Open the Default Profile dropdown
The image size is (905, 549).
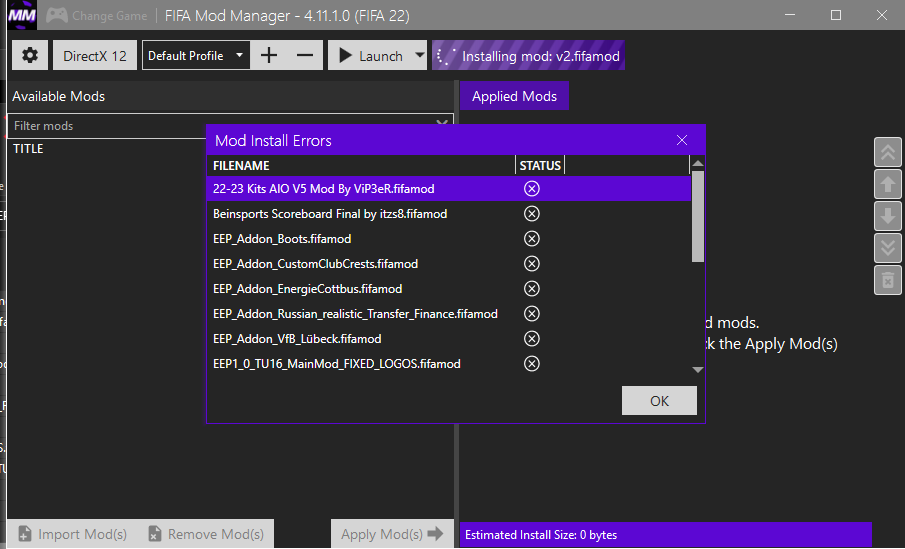196,55
